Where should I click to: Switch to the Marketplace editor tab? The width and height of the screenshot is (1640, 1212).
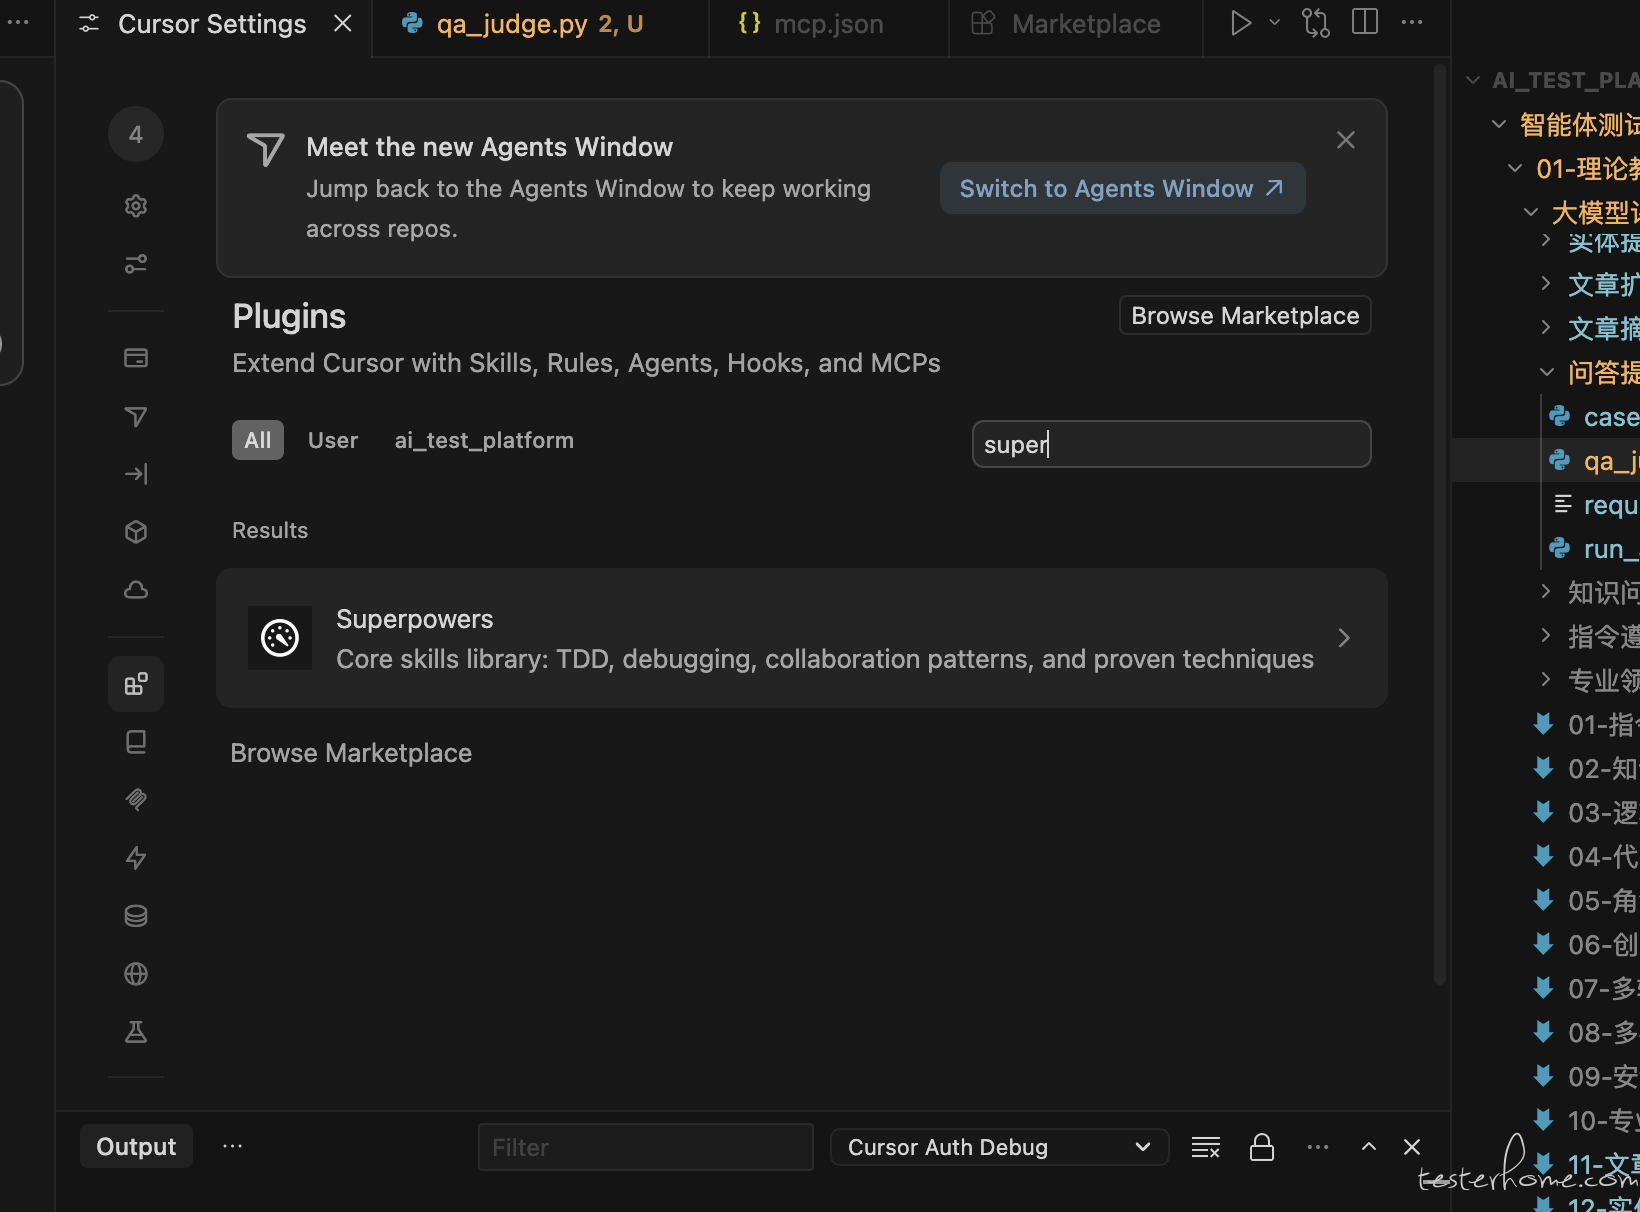1075,24
